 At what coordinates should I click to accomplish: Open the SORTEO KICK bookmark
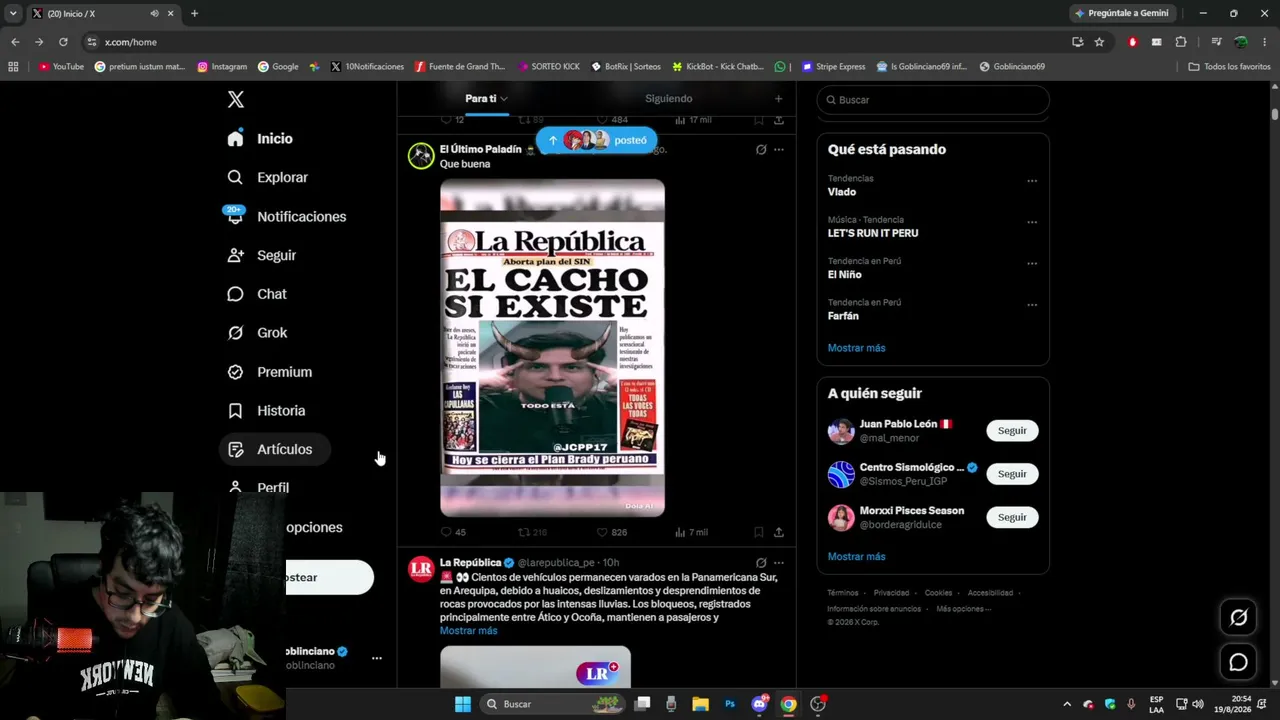549,67
